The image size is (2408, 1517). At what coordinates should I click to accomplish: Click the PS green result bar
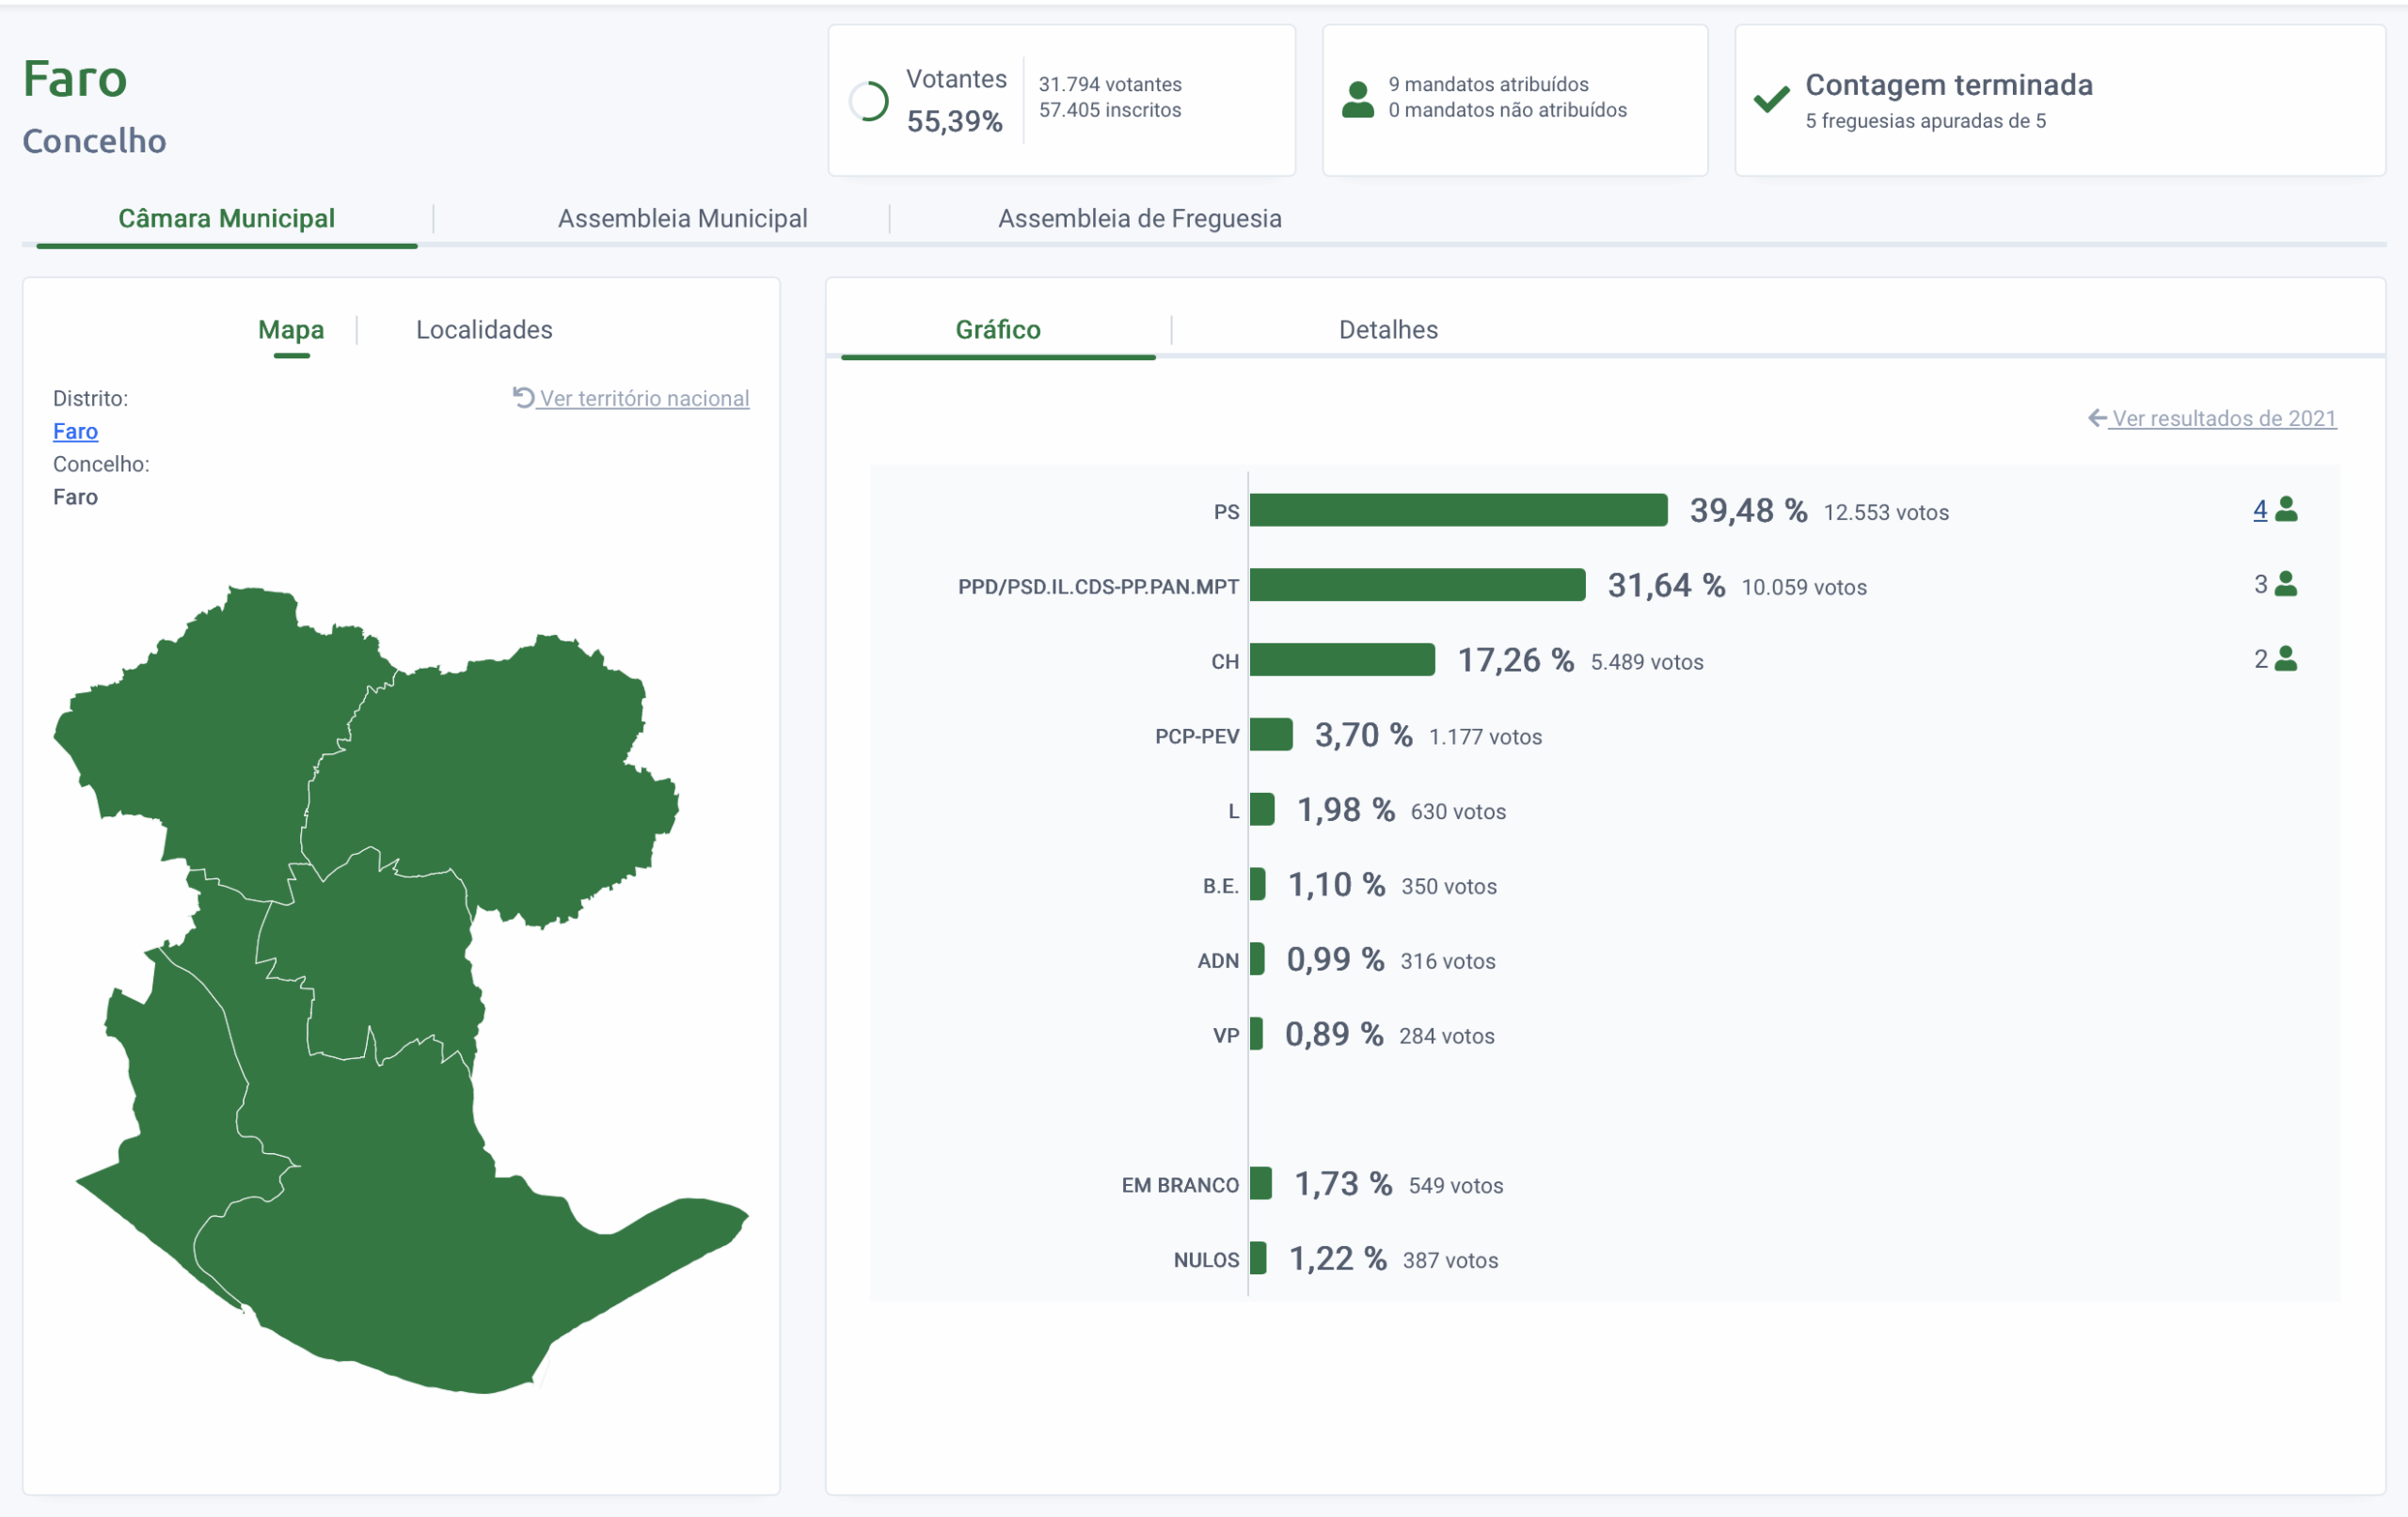[x=1458, y=510]
